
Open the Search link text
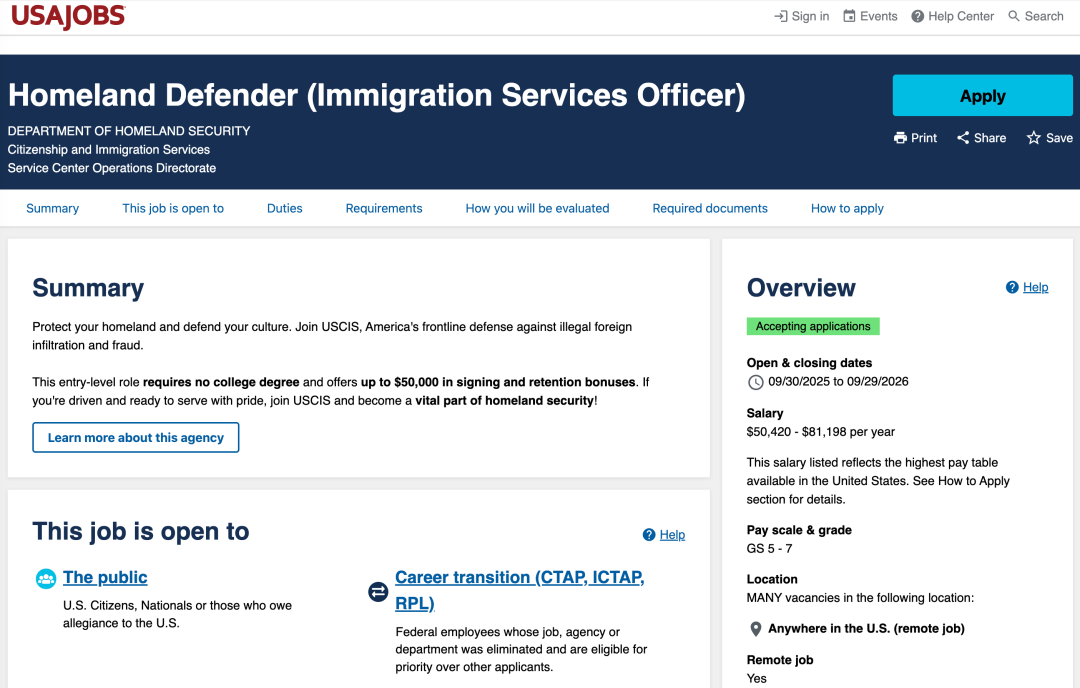[1043, 16]
